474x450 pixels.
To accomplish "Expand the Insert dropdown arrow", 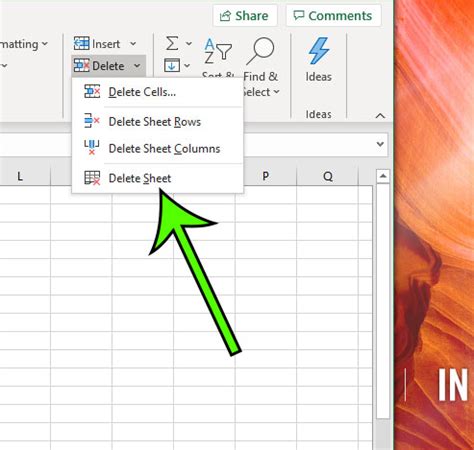I will click(133, 44).
